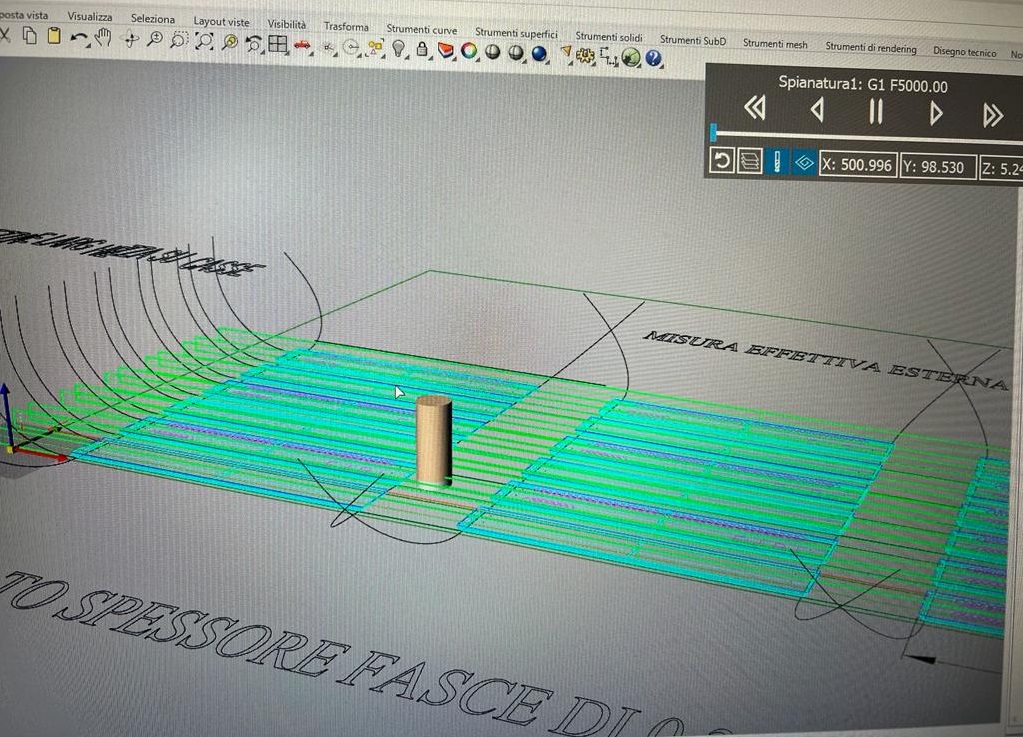Viewport: 1023px width, 737px height.
Task: Click the Undo arrow icon
Action: coord(79,38)
